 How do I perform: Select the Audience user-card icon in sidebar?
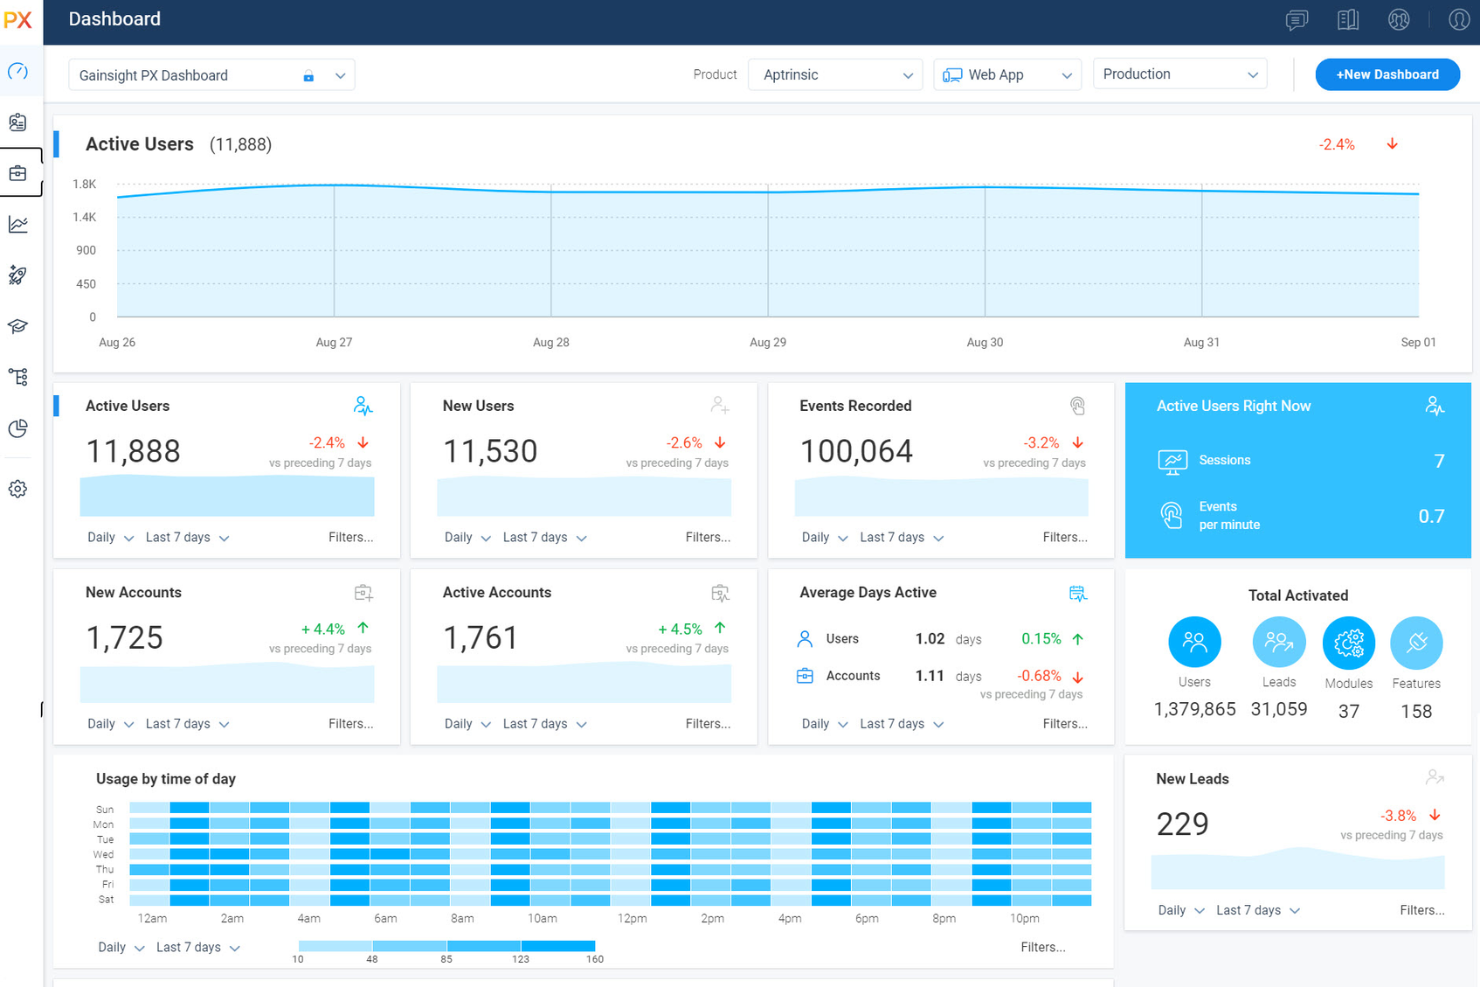pos(18,122)
